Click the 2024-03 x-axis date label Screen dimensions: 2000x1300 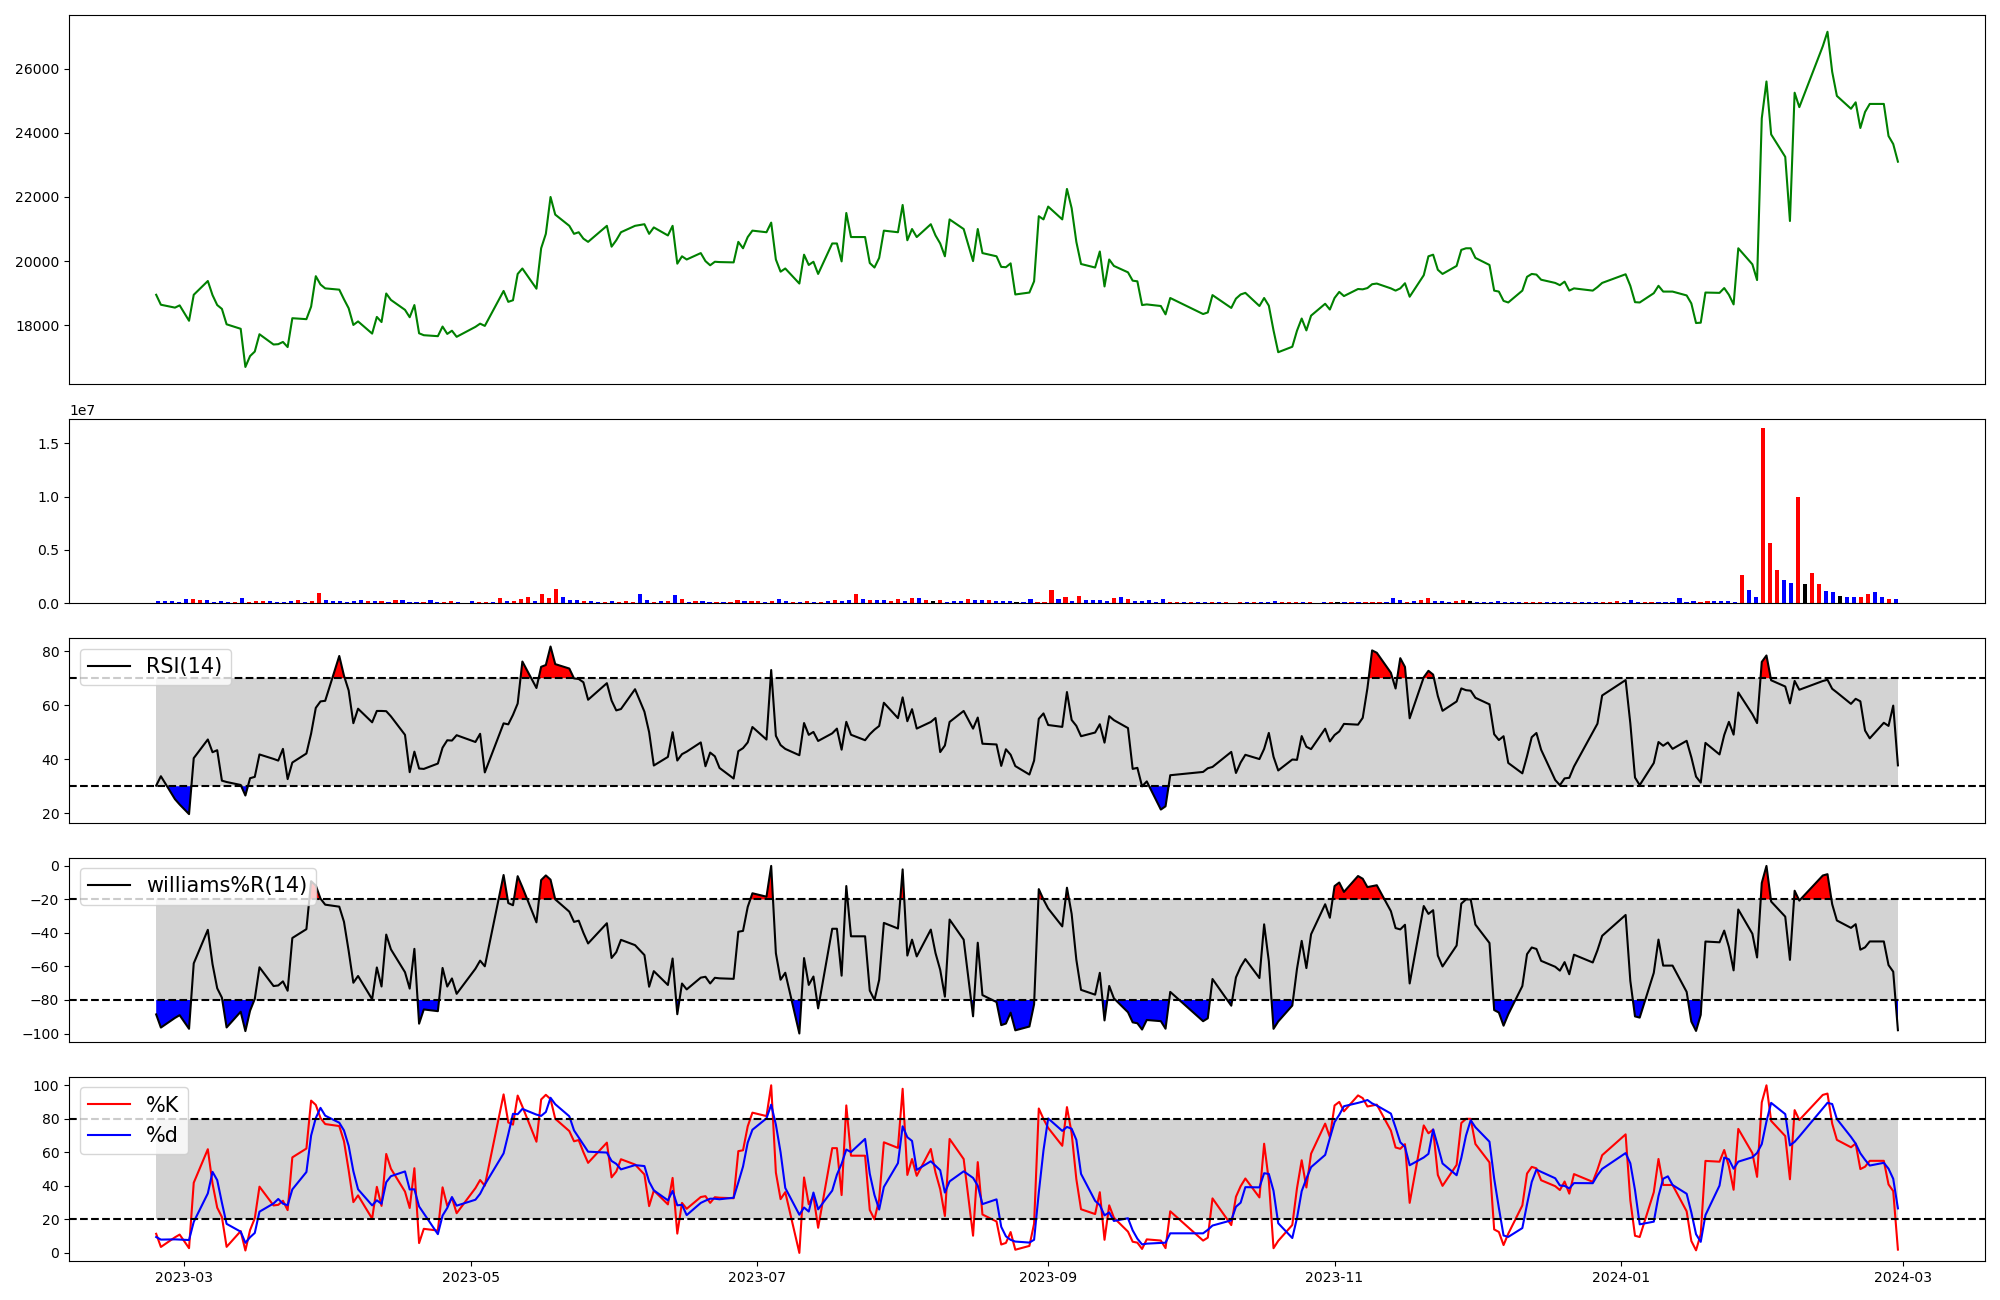[x=1902, y=1277]
